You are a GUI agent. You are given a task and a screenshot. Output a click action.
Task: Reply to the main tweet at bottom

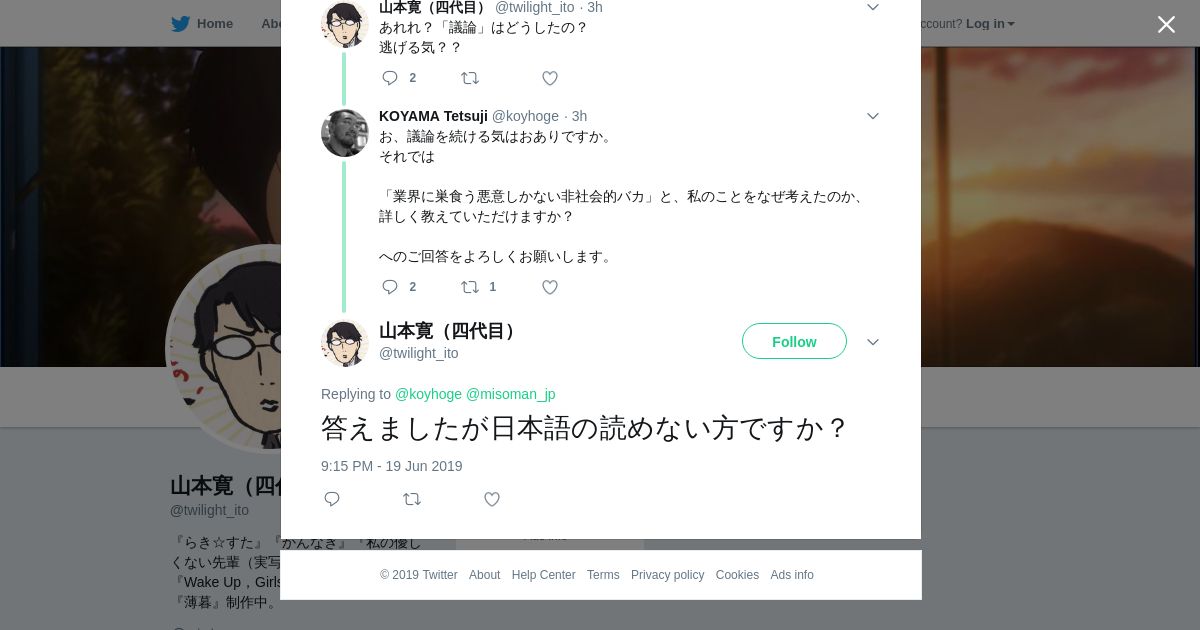click(x=332, y=499)
